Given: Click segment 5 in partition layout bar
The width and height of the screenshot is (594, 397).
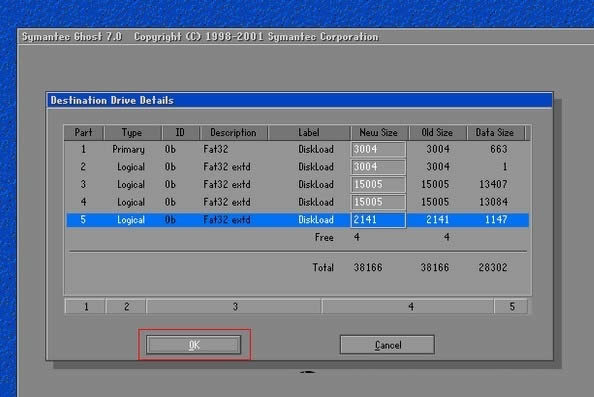Looking at the screenshot, I should point(511,306).
